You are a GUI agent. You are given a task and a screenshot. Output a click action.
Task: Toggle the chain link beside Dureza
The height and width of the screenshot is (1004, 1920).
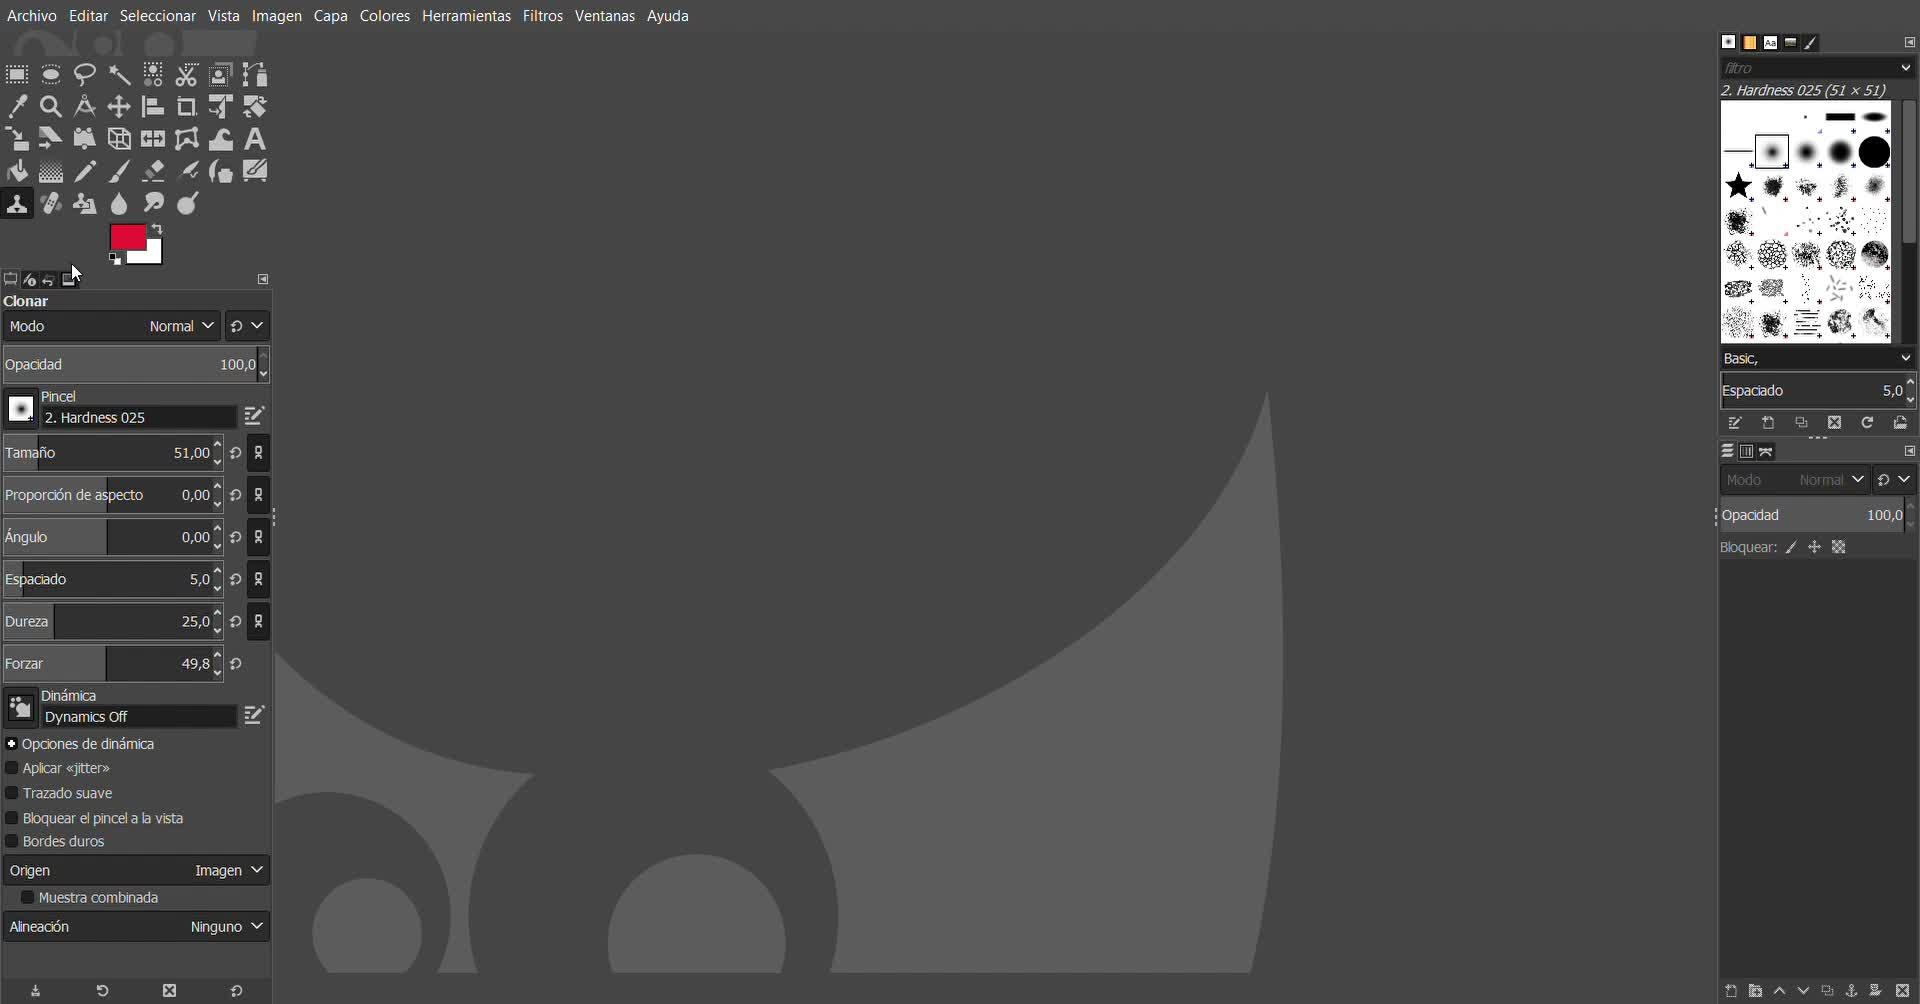tap(259, 621)
